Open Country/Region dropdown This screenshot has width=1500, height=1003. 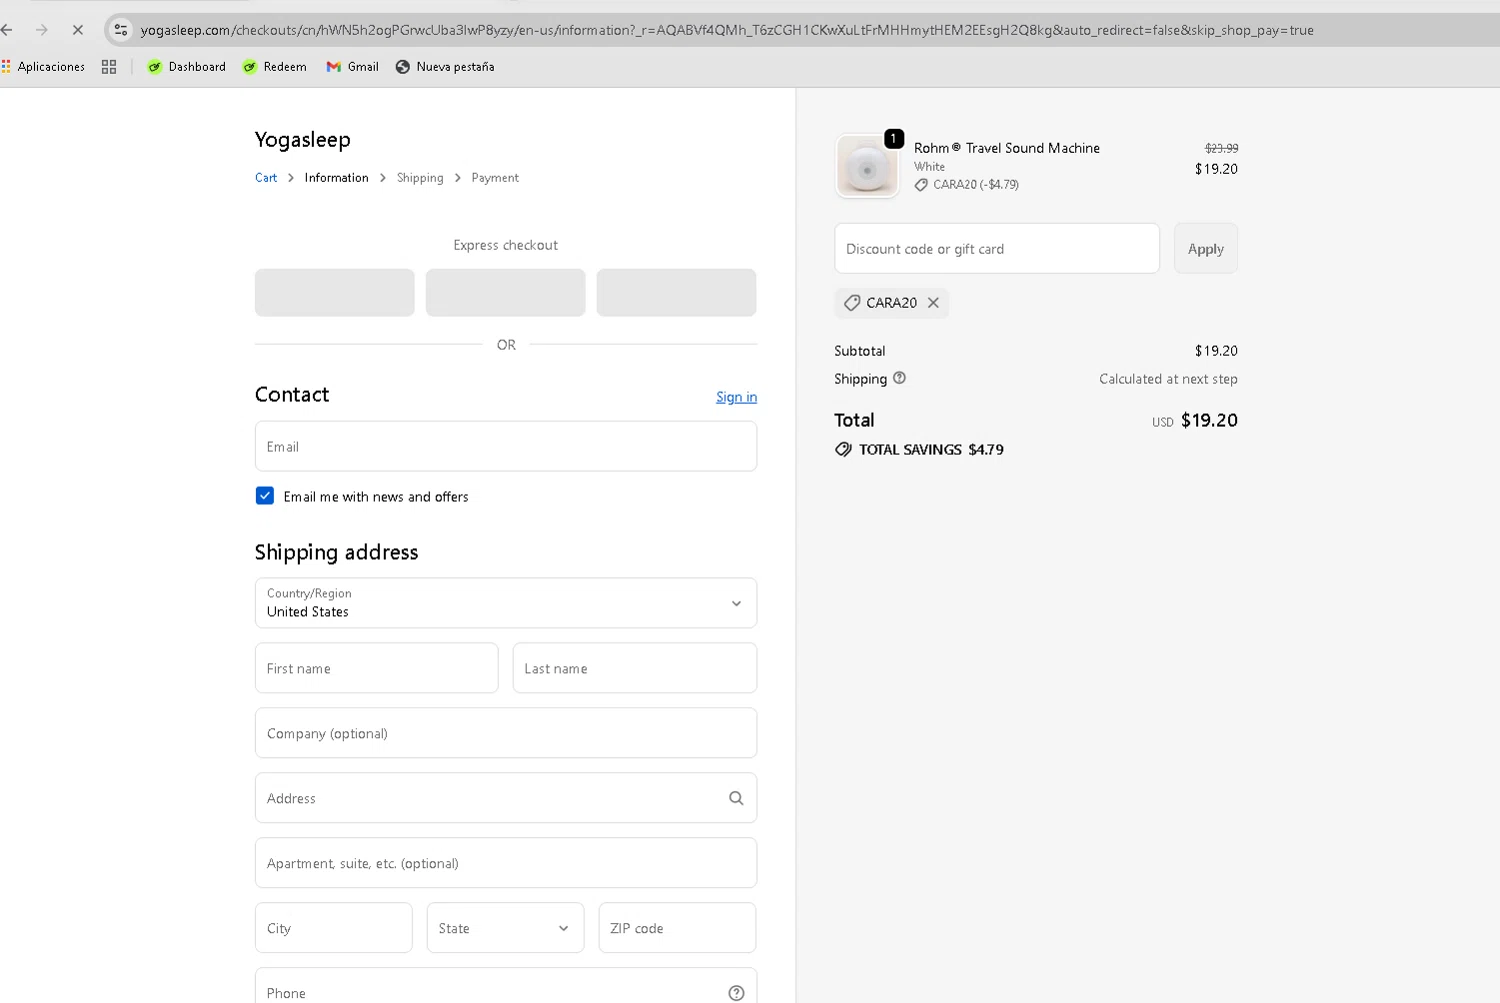[506, 603]
